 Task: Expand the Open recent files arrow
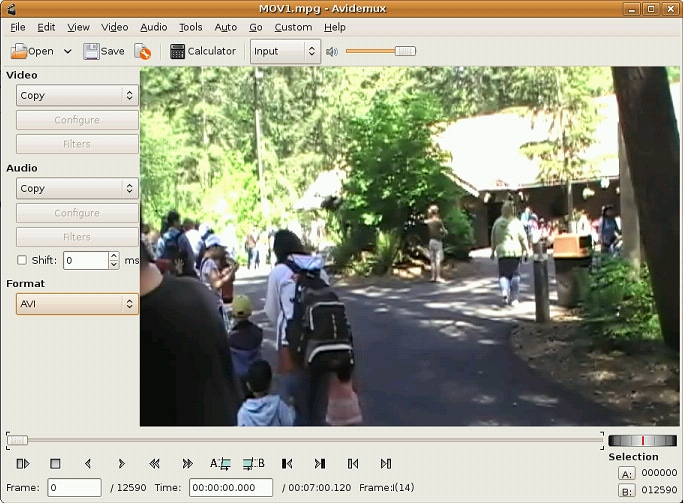68,51
